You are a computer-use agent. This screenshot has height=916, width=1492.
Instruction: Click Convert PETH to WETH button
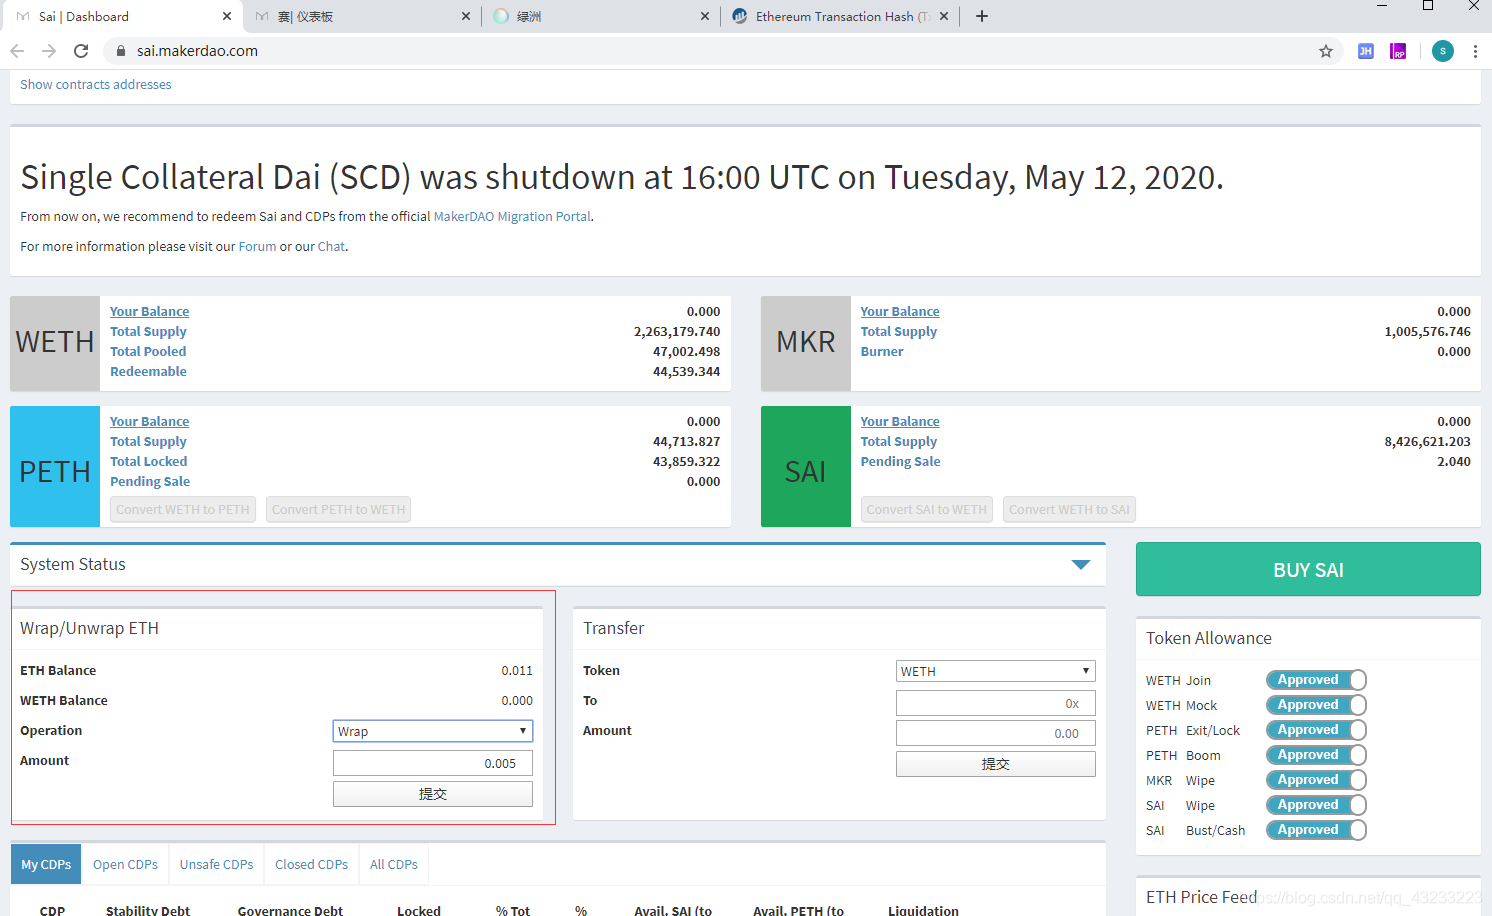point(338,509)
